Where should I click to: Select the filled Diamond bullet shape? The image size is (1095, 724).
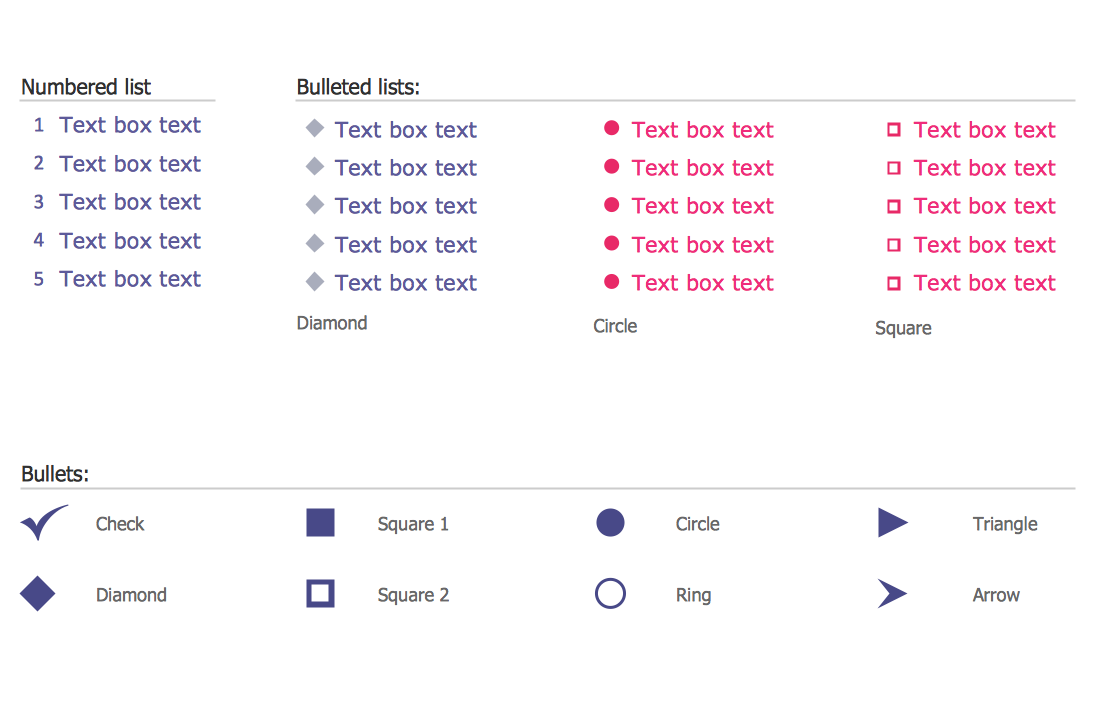coord(38,594)
